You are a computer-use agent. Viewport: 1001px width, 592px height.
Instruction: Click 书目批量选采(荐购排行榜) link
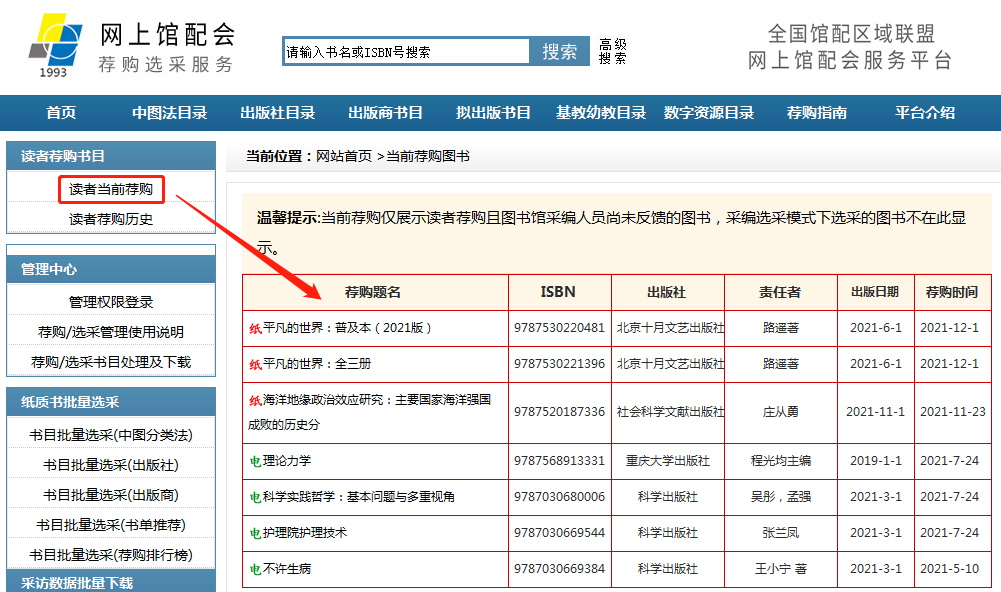[111, 555]
